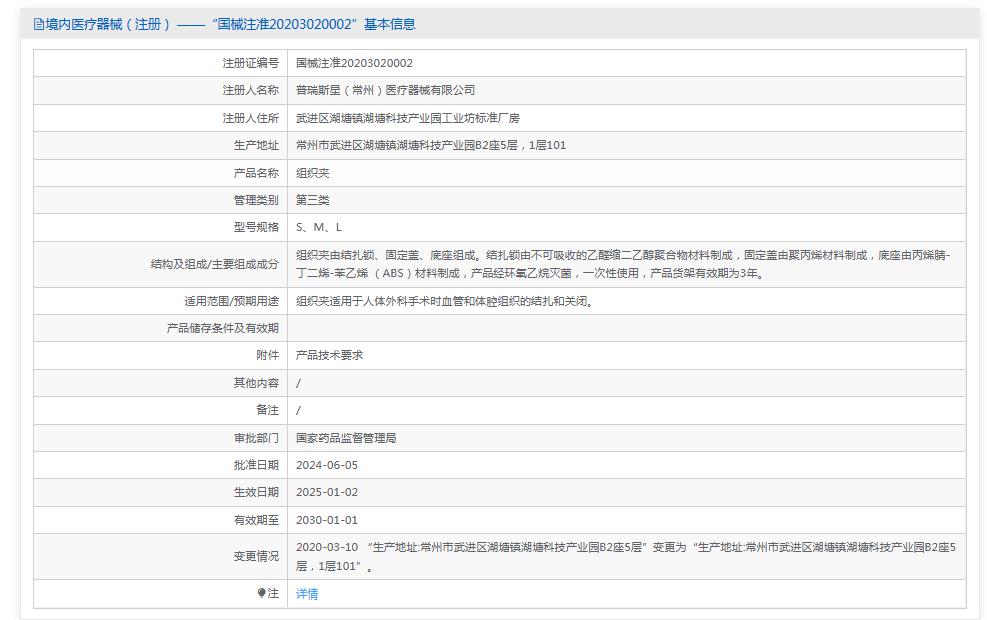Click the product name value 组织夹
987x620 pixels.
313,173
